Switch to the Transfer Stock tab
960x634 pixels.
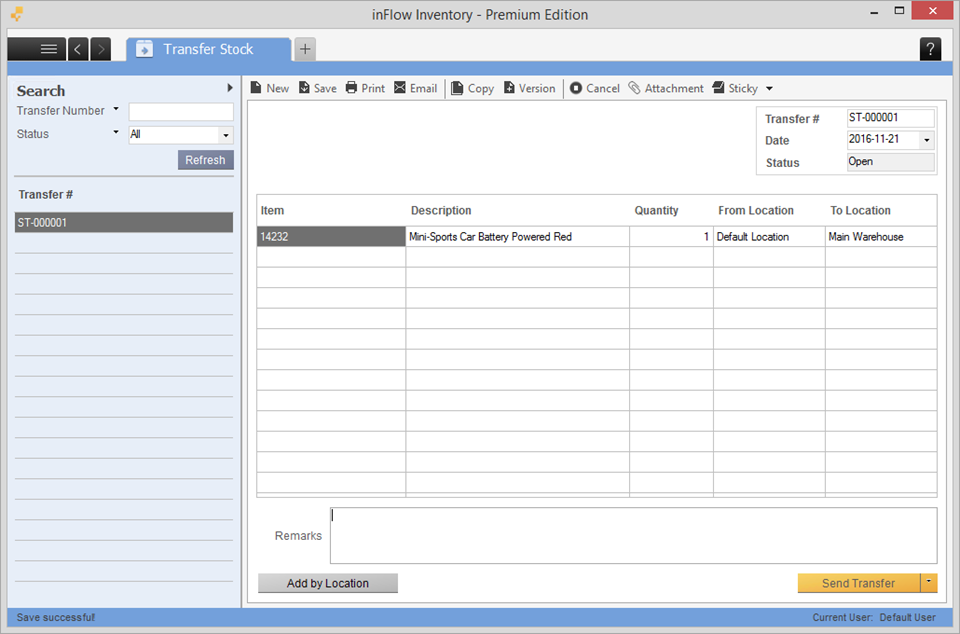(209, 49)
